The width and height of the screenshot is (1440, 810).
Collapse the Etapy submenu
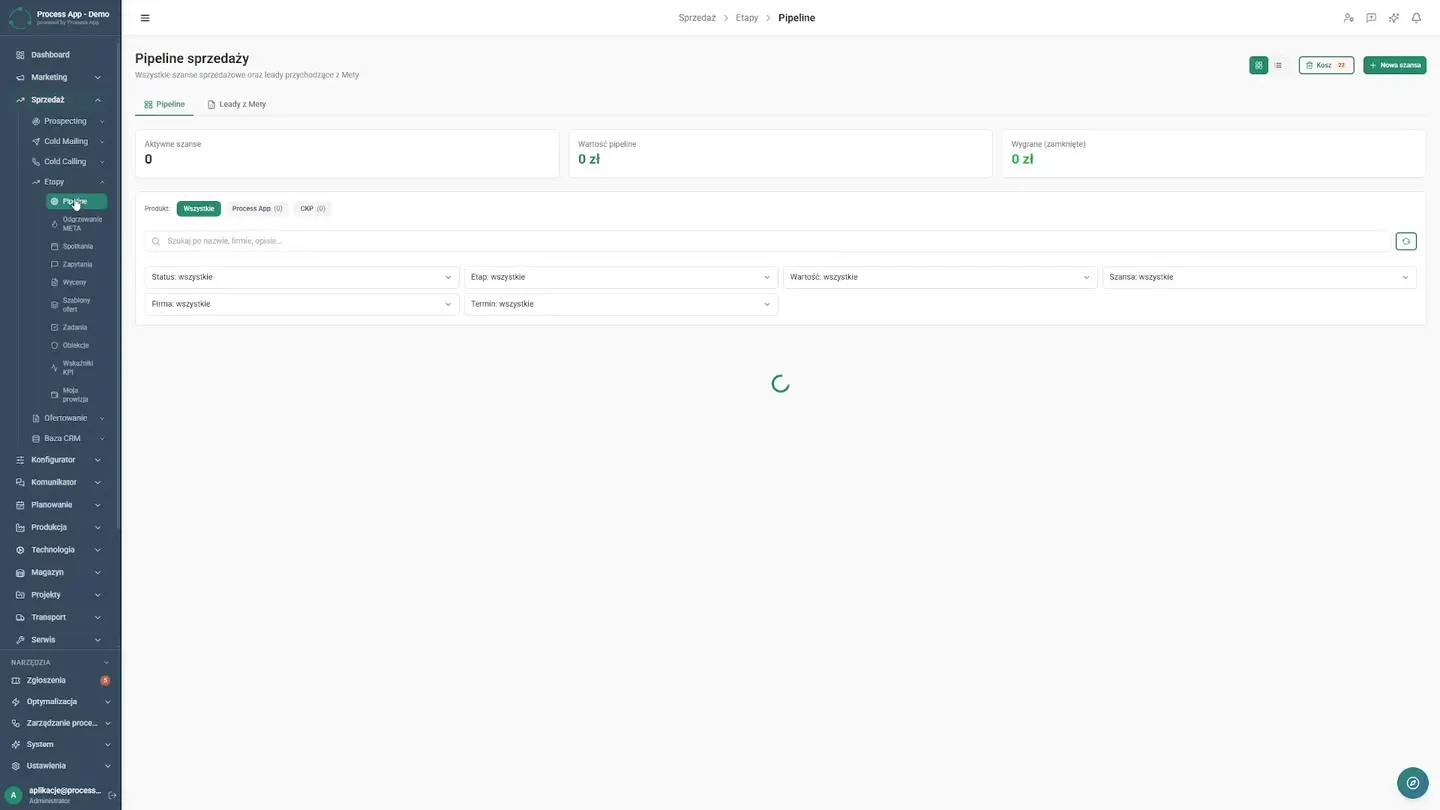pyautogui.click(x=68, y=182)
